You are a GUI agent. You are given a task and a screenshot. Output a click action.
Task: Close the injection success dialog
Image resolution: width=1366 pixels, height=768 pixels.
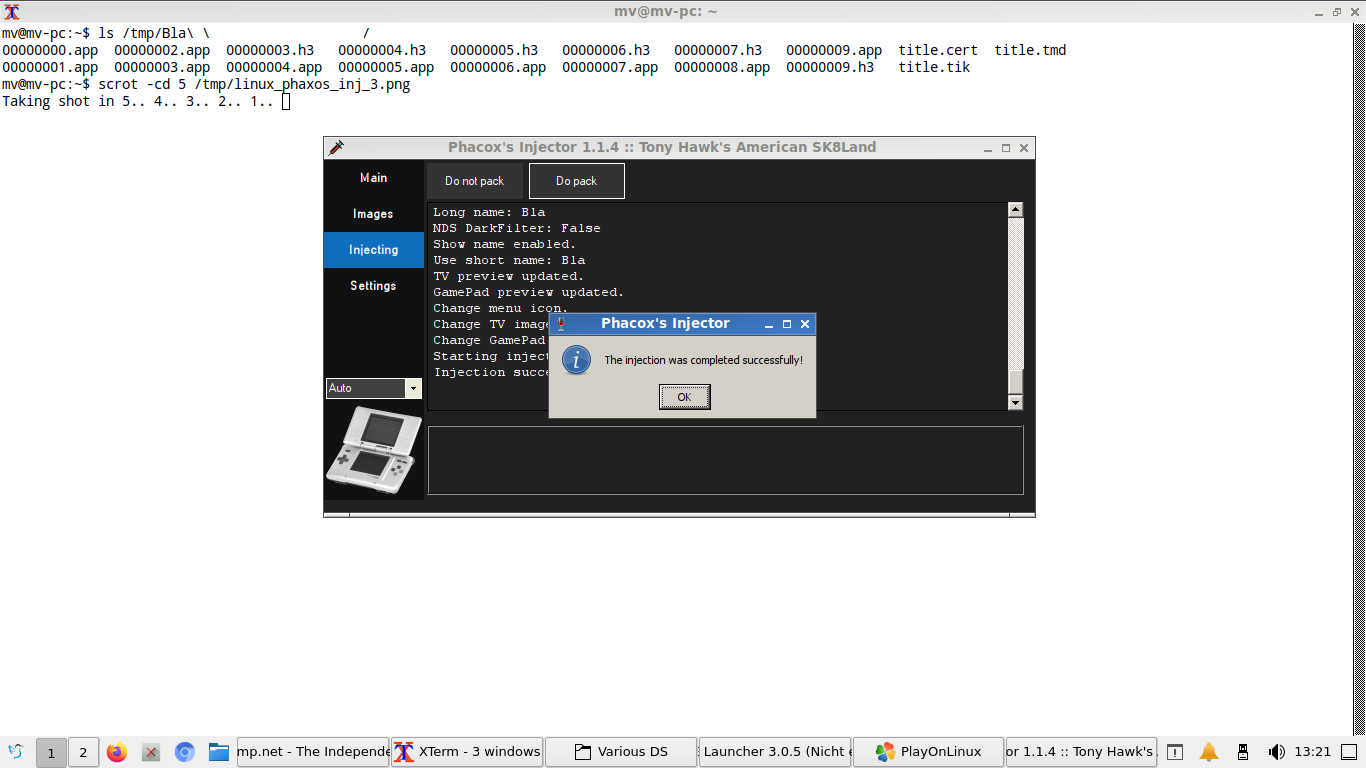point(804,324)
